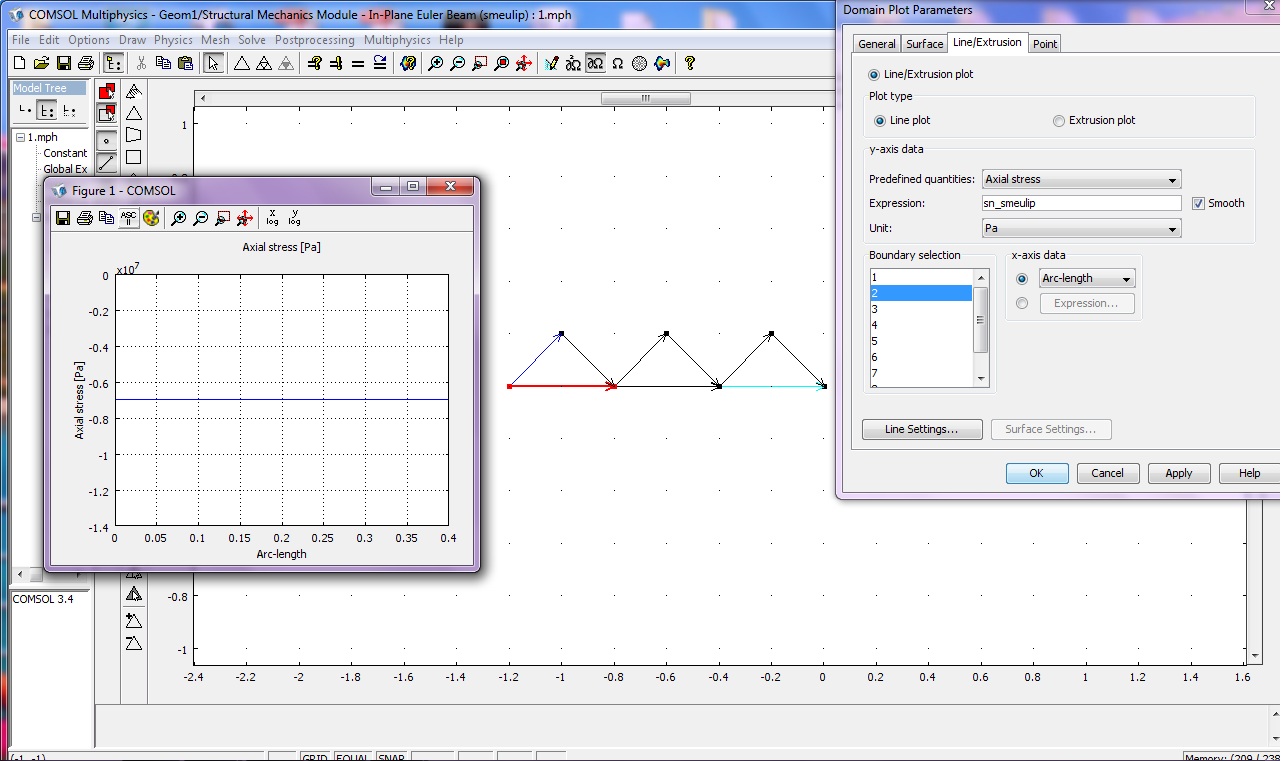Click the omega Subdomain Mode icon
This screenshot has width=1283, height=761.
click(617, 63)
